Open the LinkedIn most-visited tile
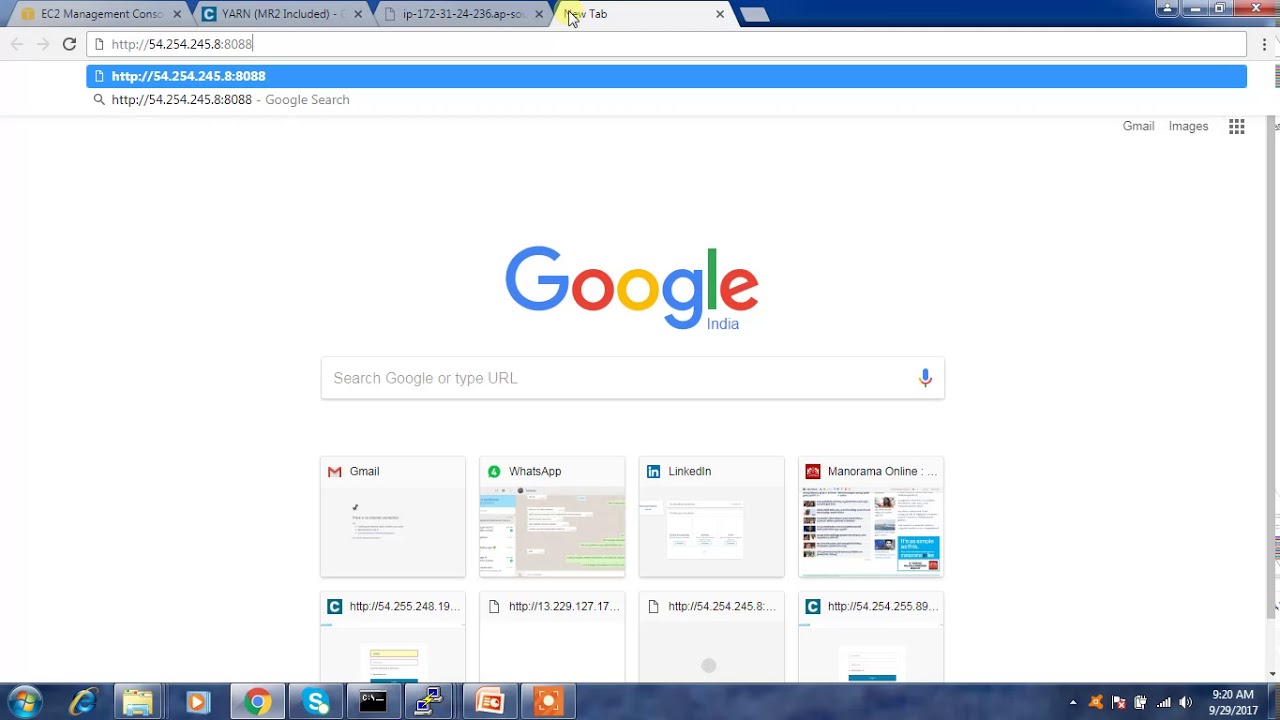This screenshot has width=1280, height=720. (x=712, y=517)
